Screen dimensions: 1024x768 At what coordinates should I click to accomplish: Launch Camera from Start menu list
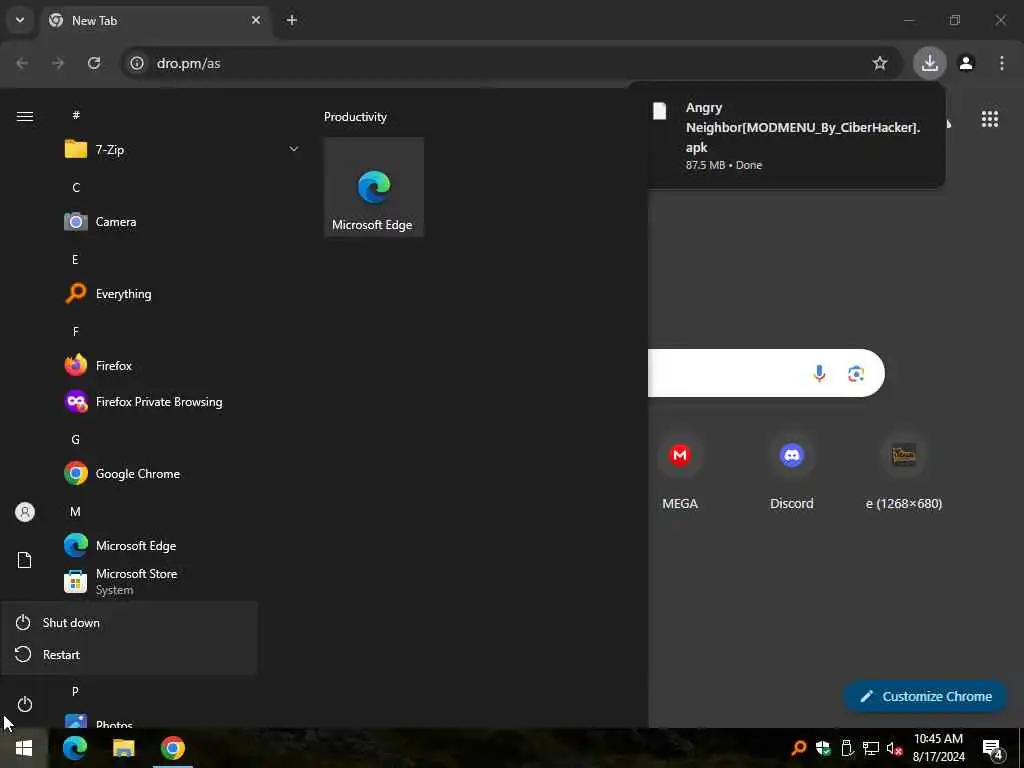[x=183, y=222]
